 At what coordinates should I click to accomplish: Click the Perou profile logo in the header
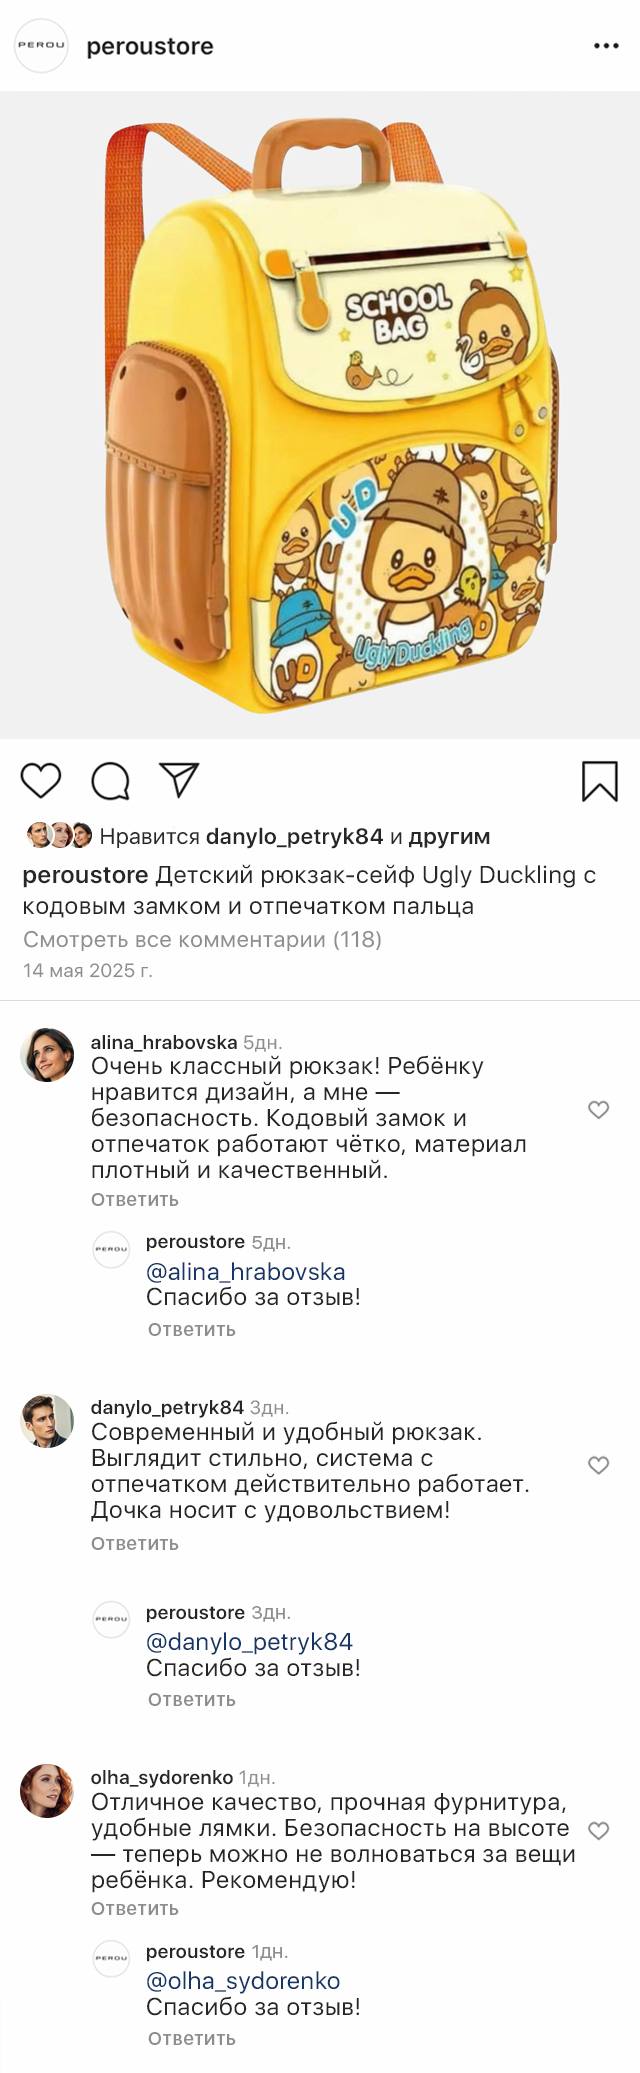(x=41, y=46)
